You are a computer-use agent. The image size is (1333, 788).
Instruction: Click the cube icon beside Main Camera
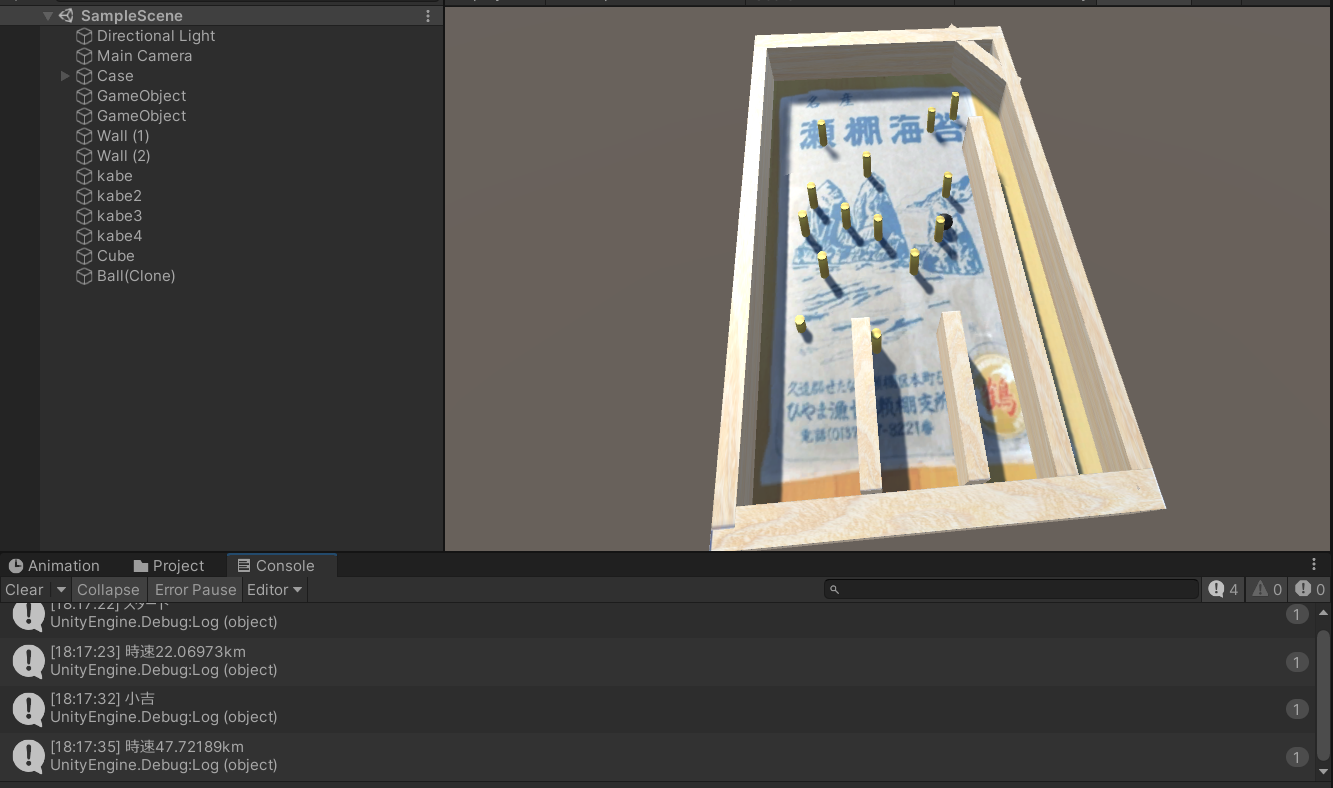85,56
